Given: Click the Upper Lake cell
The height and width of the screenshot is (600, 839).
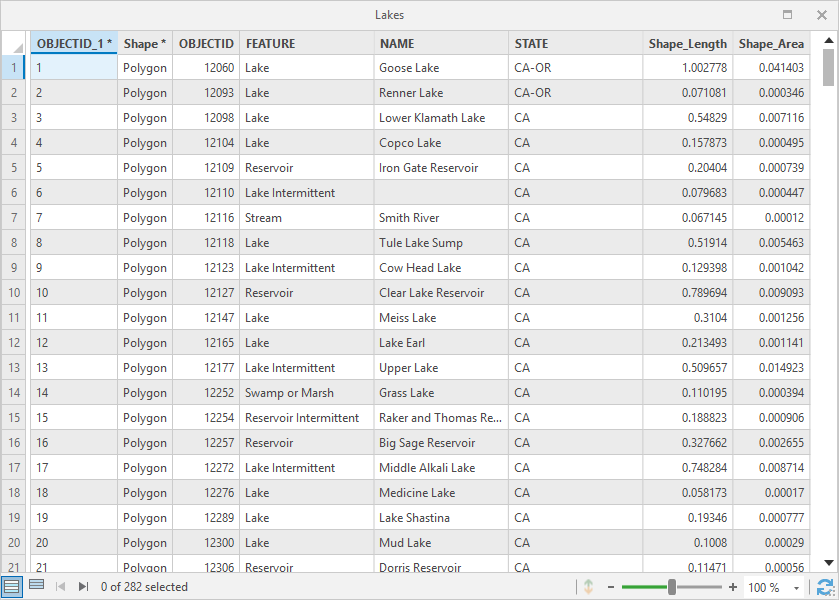Looking at the screenshot, I should click(x=441, y=368).
